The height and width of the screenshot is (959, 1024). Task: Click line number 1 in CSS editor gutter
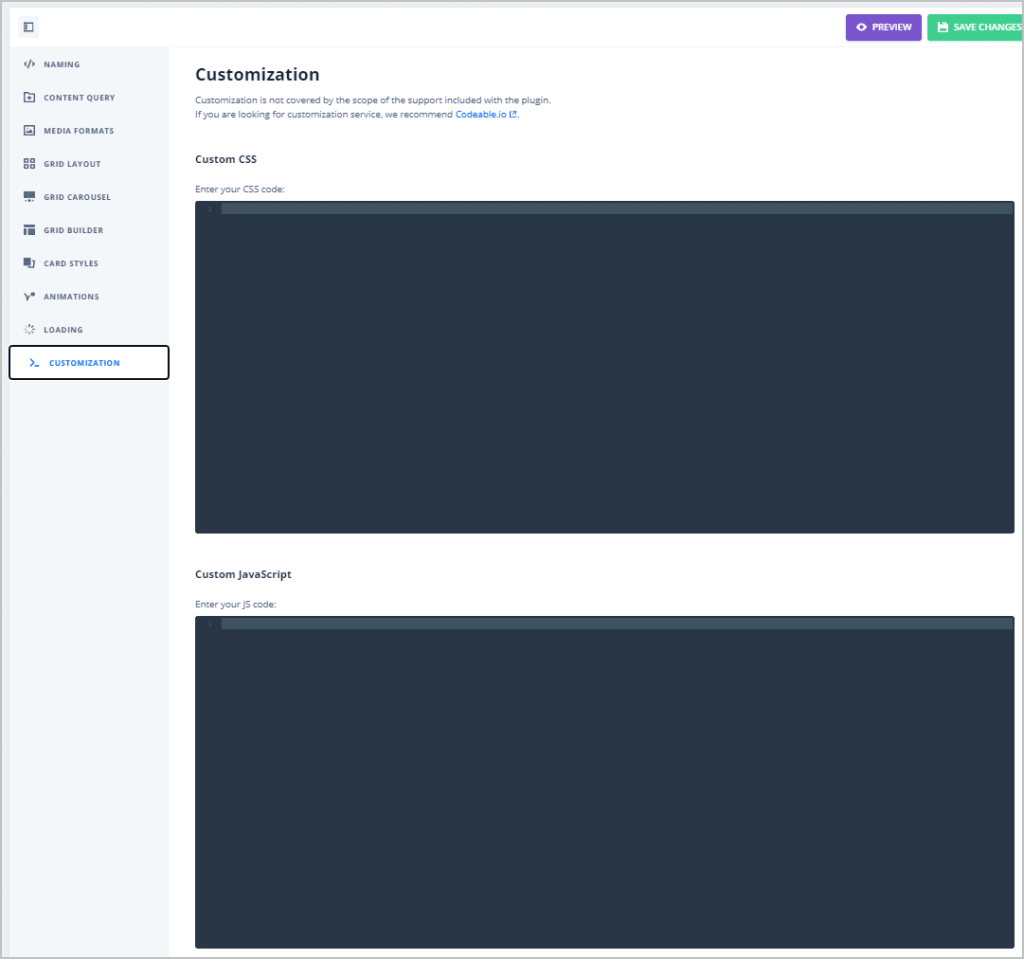[x=209, y=208]
